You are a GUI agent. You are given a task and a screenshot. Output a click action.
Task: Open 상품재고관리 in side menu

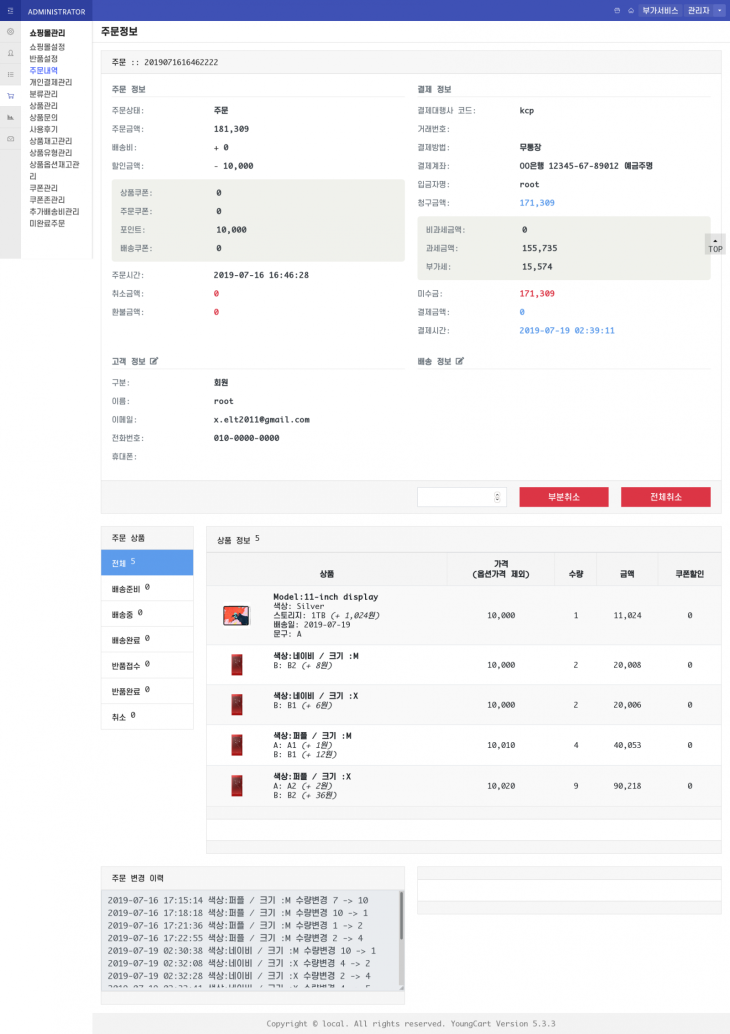coord(51,141)
